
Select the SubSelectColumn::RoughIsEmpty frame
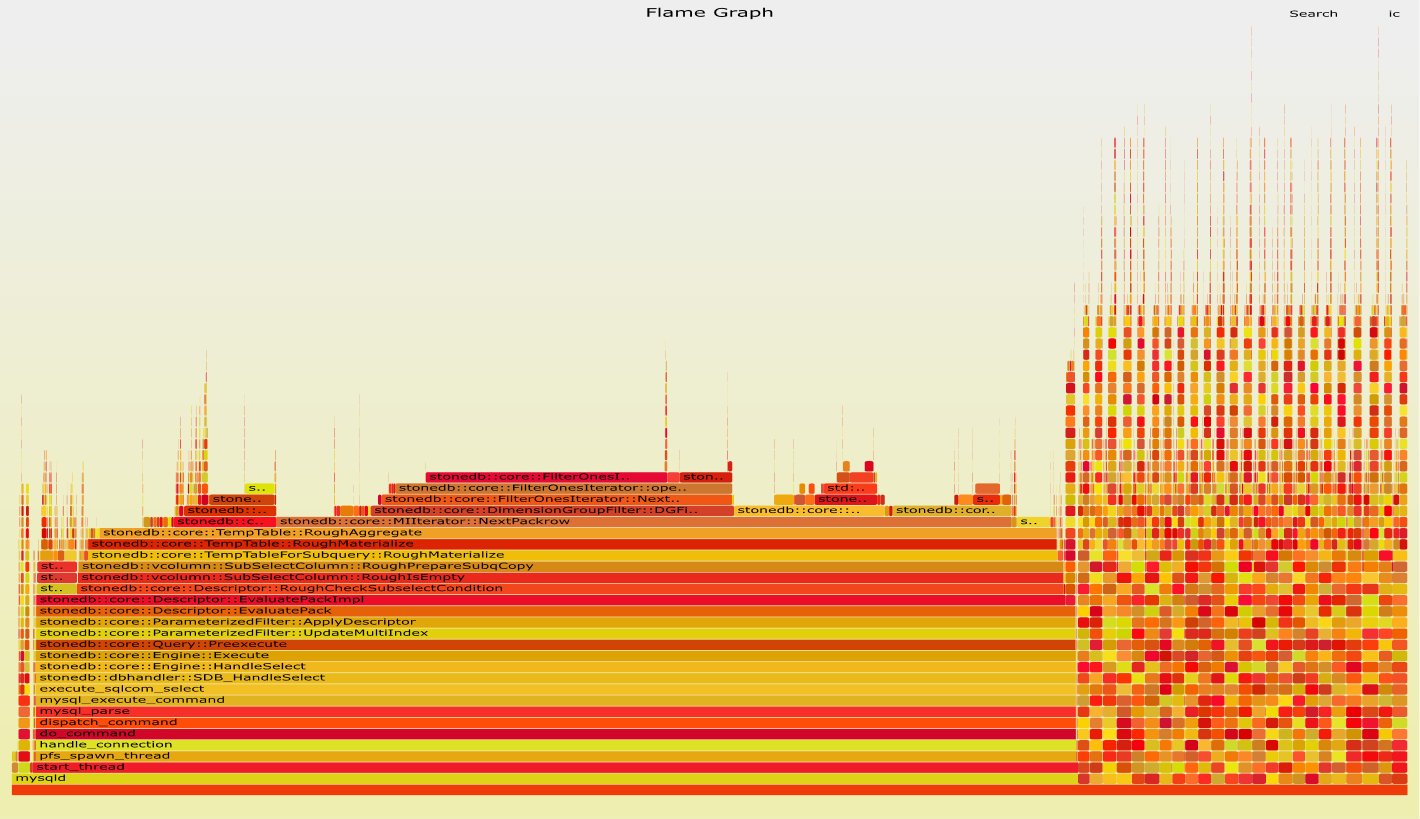click(x=571, y=578)
